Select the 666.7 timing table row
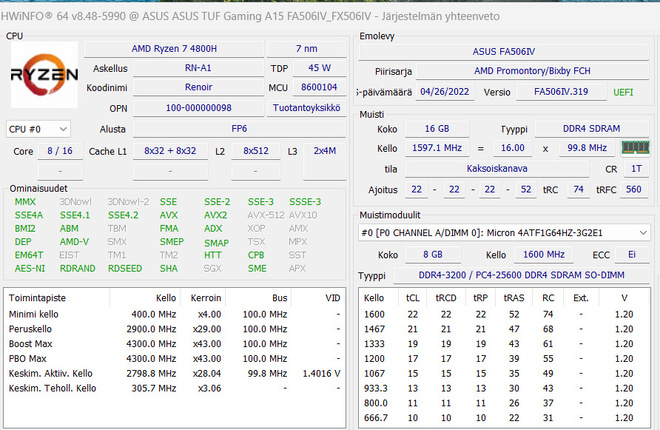 tap(504, 417)
